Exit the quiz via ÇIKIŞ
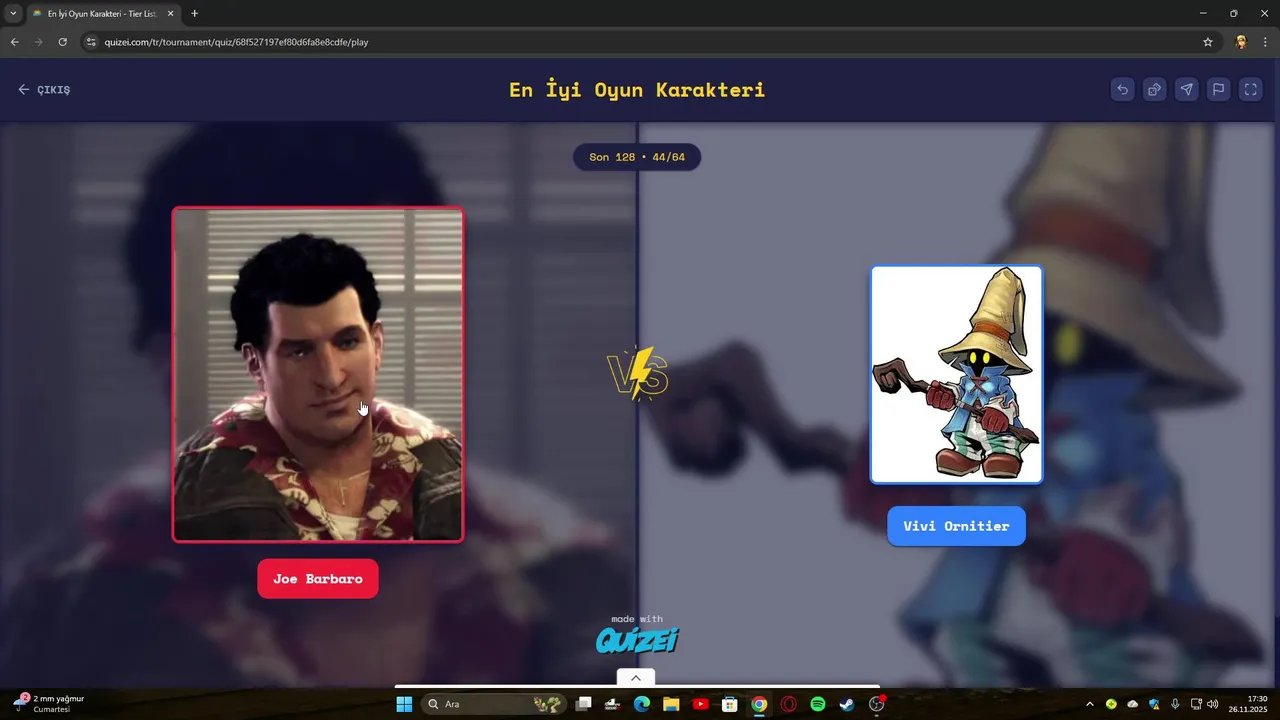Viewport: 1280px width, 720px height. coord(44,90)
